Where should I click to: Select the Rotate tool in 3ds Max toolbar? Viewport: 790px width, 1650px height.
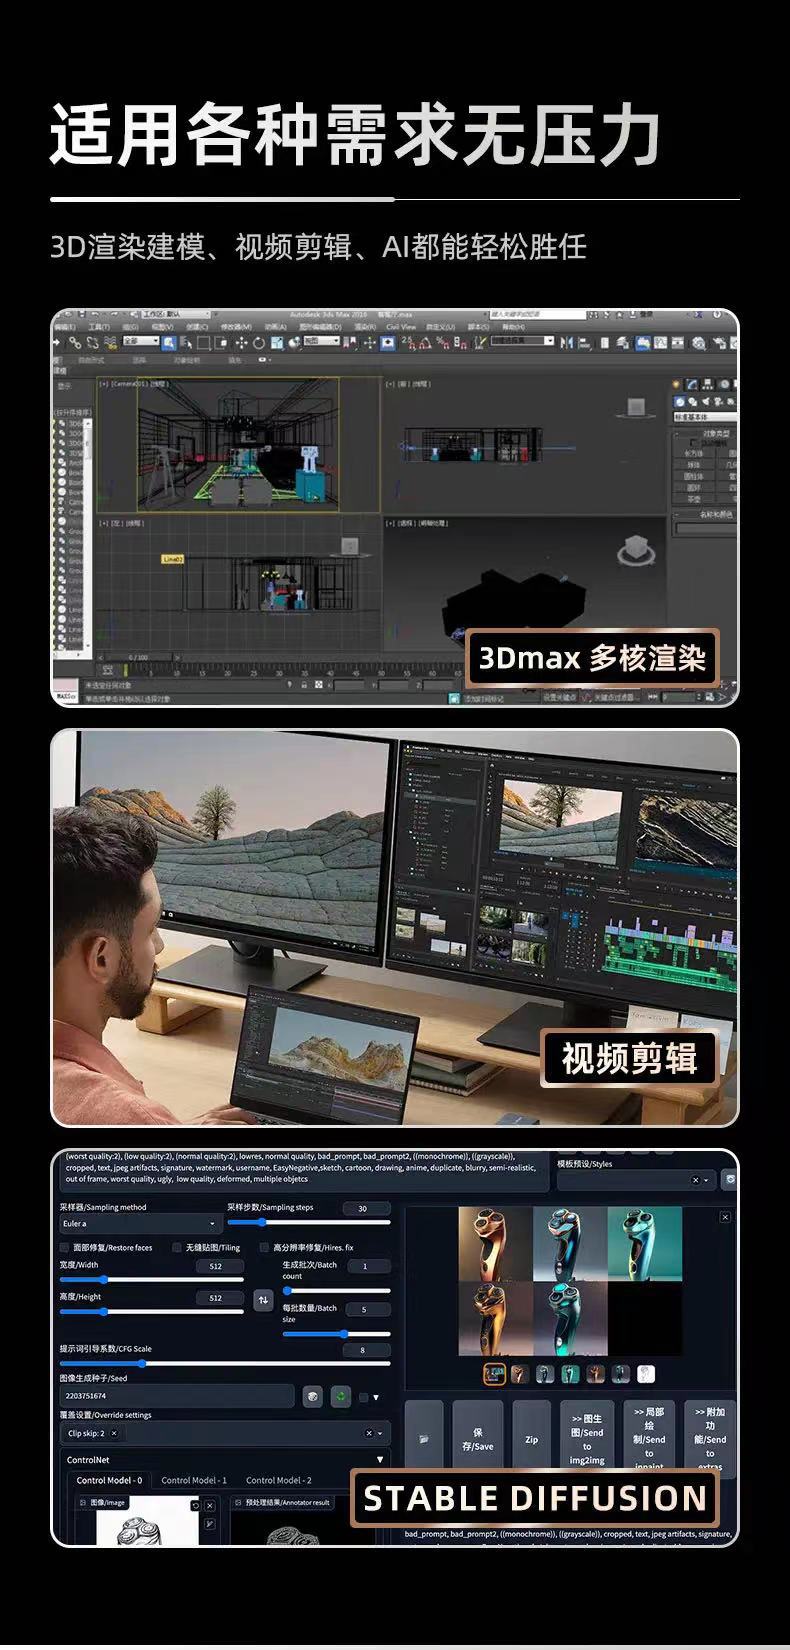(259, 342)
